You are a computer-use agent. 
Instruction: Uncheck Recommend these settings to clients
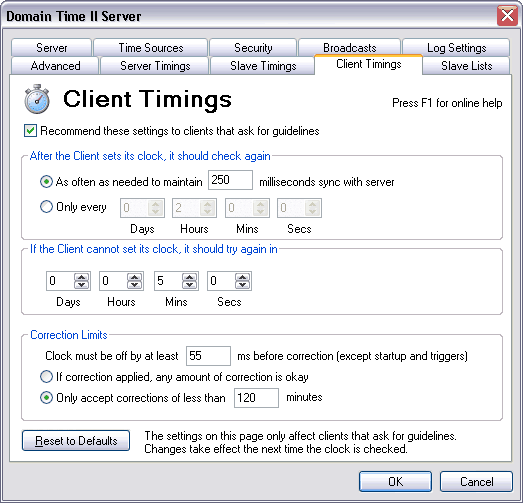click(x=30, y=130)
